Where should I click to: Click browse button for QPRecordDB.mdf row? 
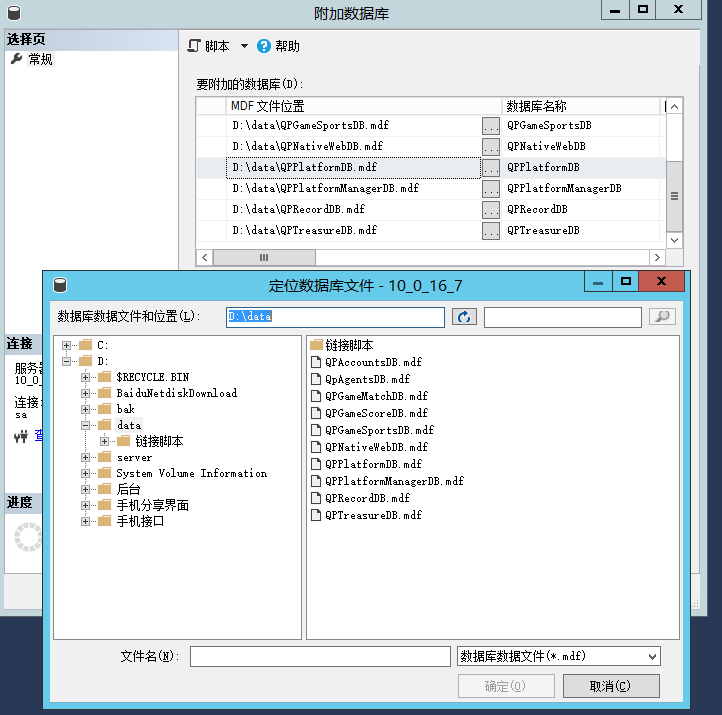pos(491,209)
